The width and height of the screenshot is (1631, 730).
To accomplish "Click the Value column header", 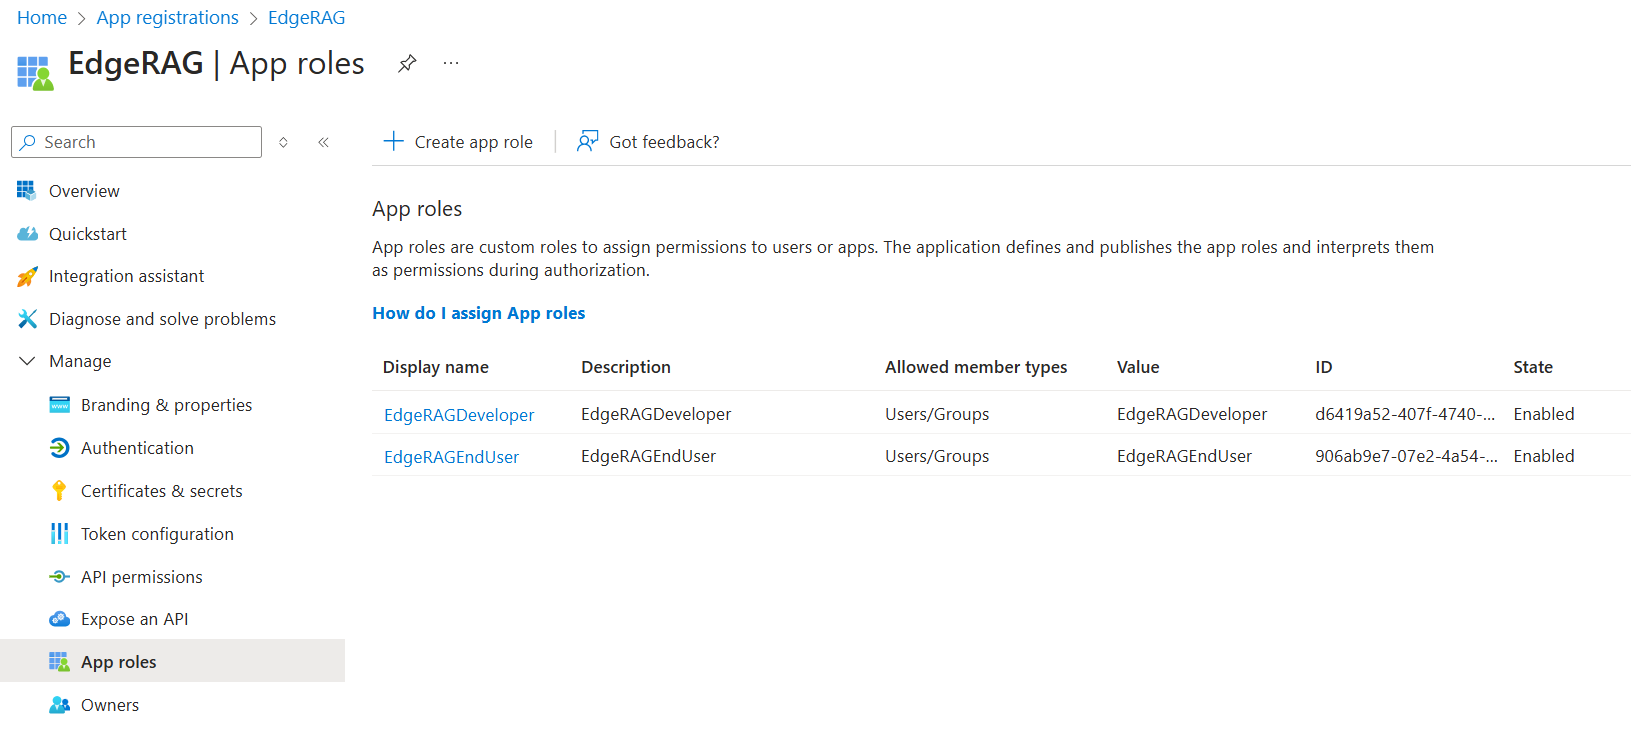I will tap(1138, 367).
